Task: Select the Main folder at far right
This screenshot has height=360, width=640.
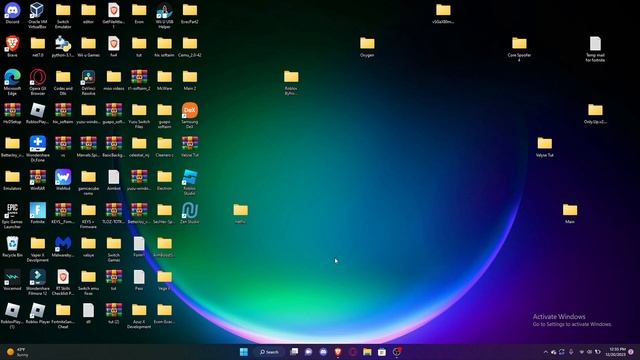Action: [x=570, y=213]
